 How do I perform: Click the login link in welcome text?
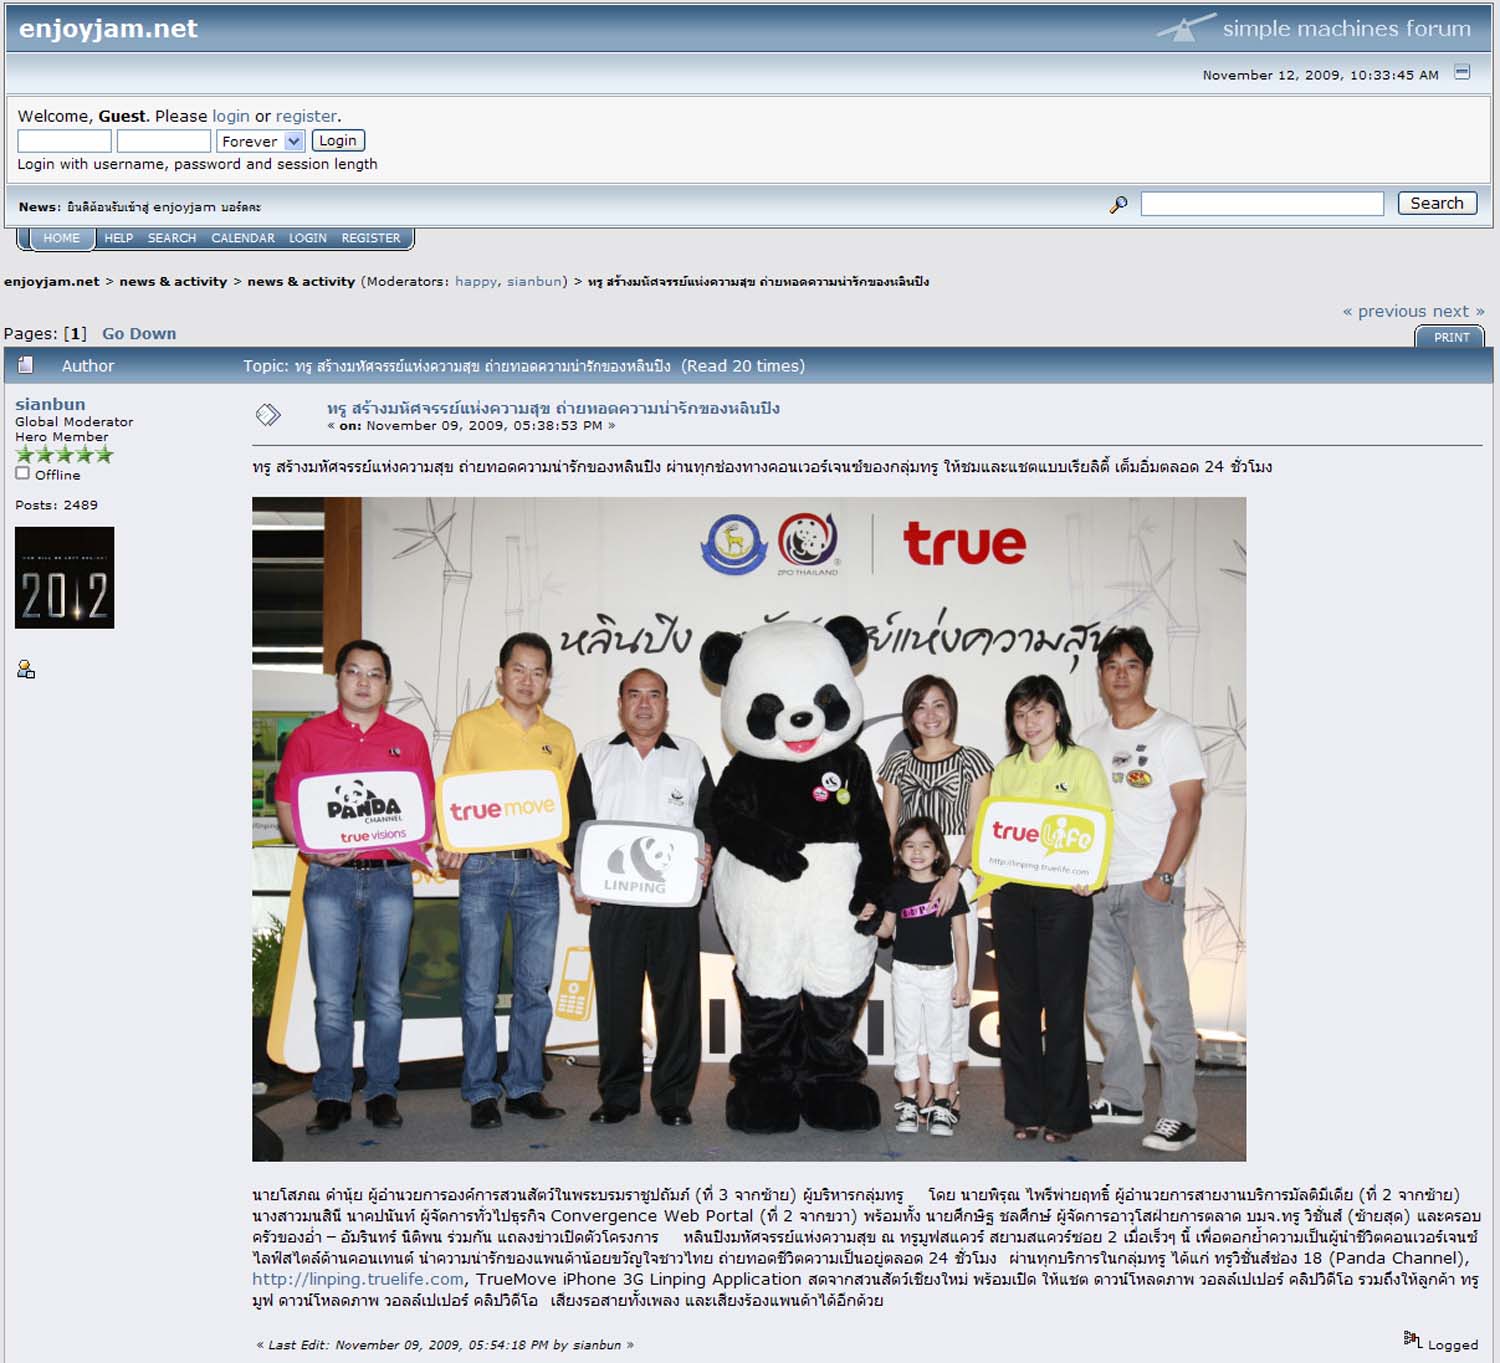coord(231,116)
